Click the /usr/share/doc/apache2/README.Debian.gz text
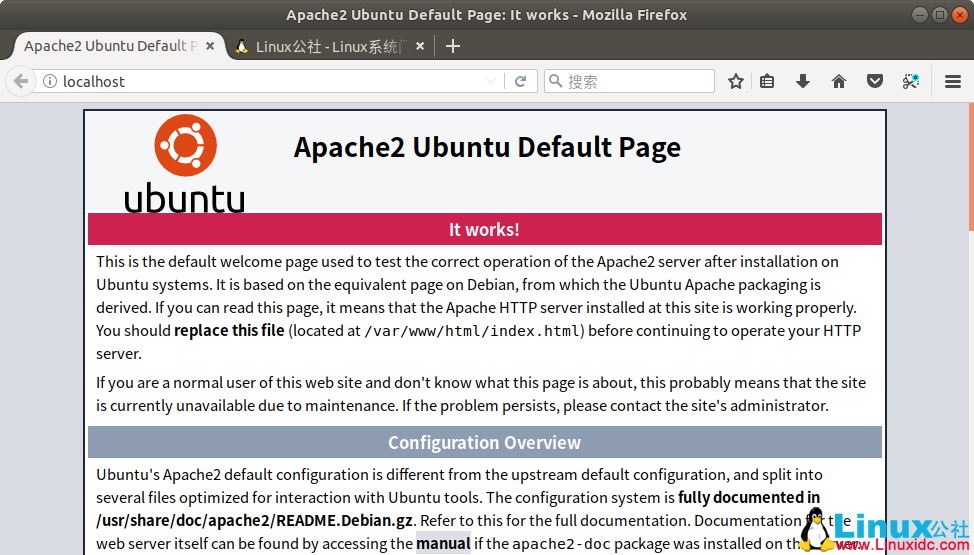974x555 pixels. (x=254, y=521)
